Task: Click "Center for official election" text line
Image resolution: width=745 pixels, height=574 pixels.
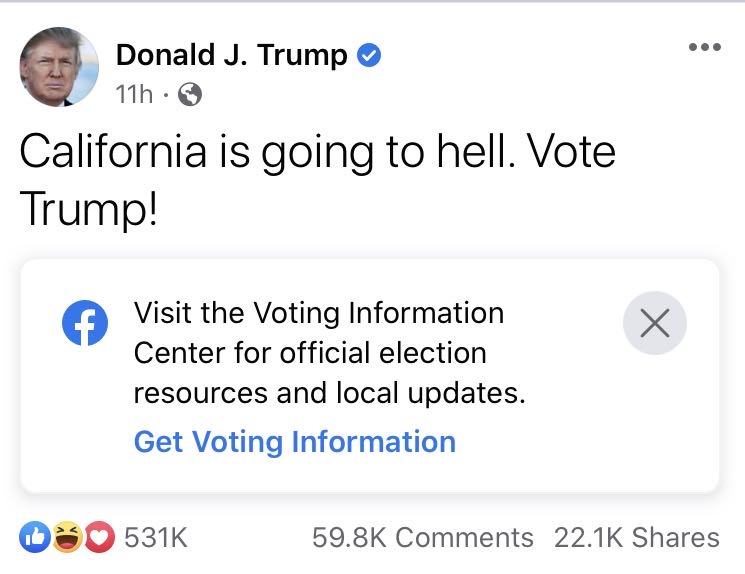Action: (x=310, y=353)
